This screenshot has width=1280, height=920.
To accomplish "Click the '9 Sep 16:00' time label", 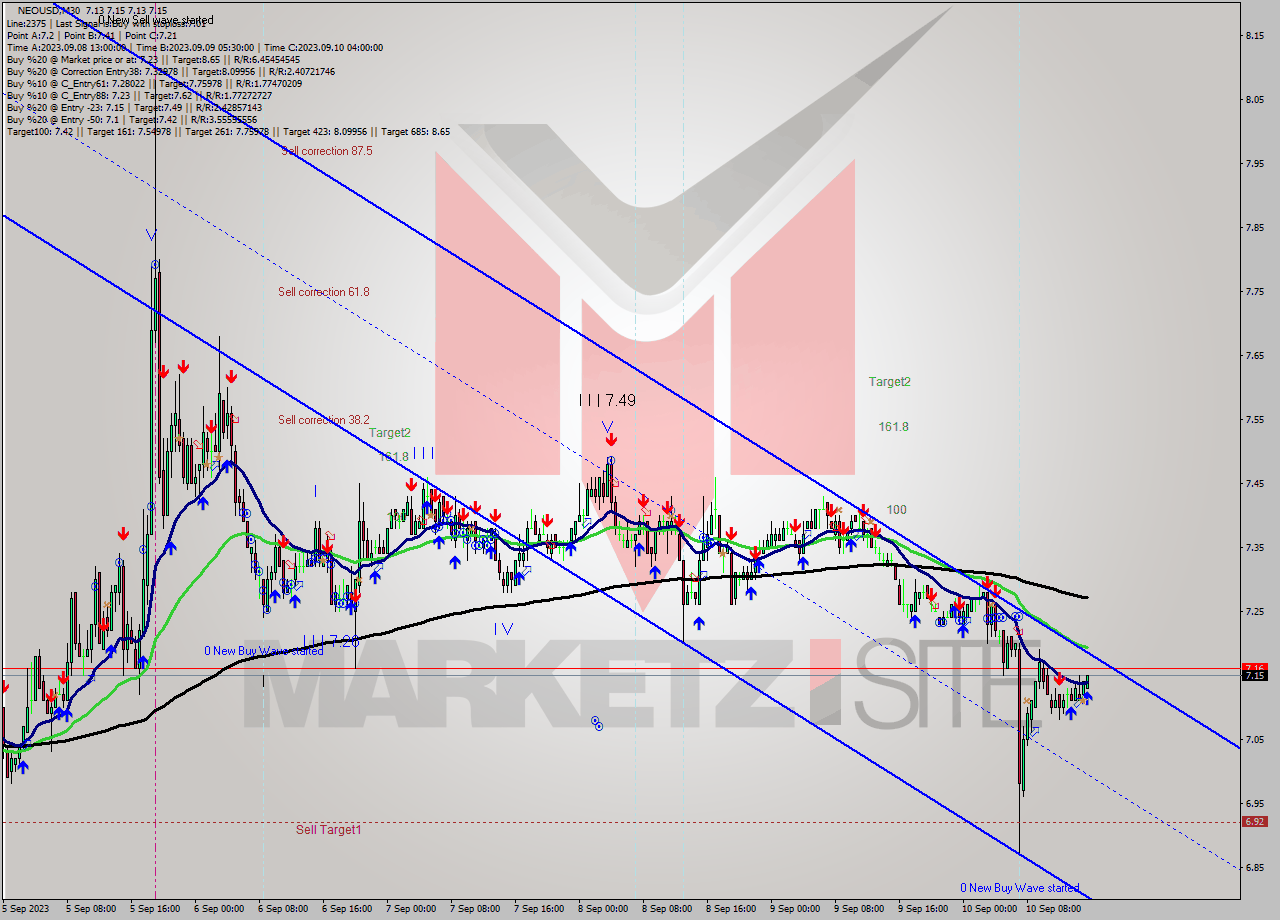I will pyautogui.click(x=922, y=909).
